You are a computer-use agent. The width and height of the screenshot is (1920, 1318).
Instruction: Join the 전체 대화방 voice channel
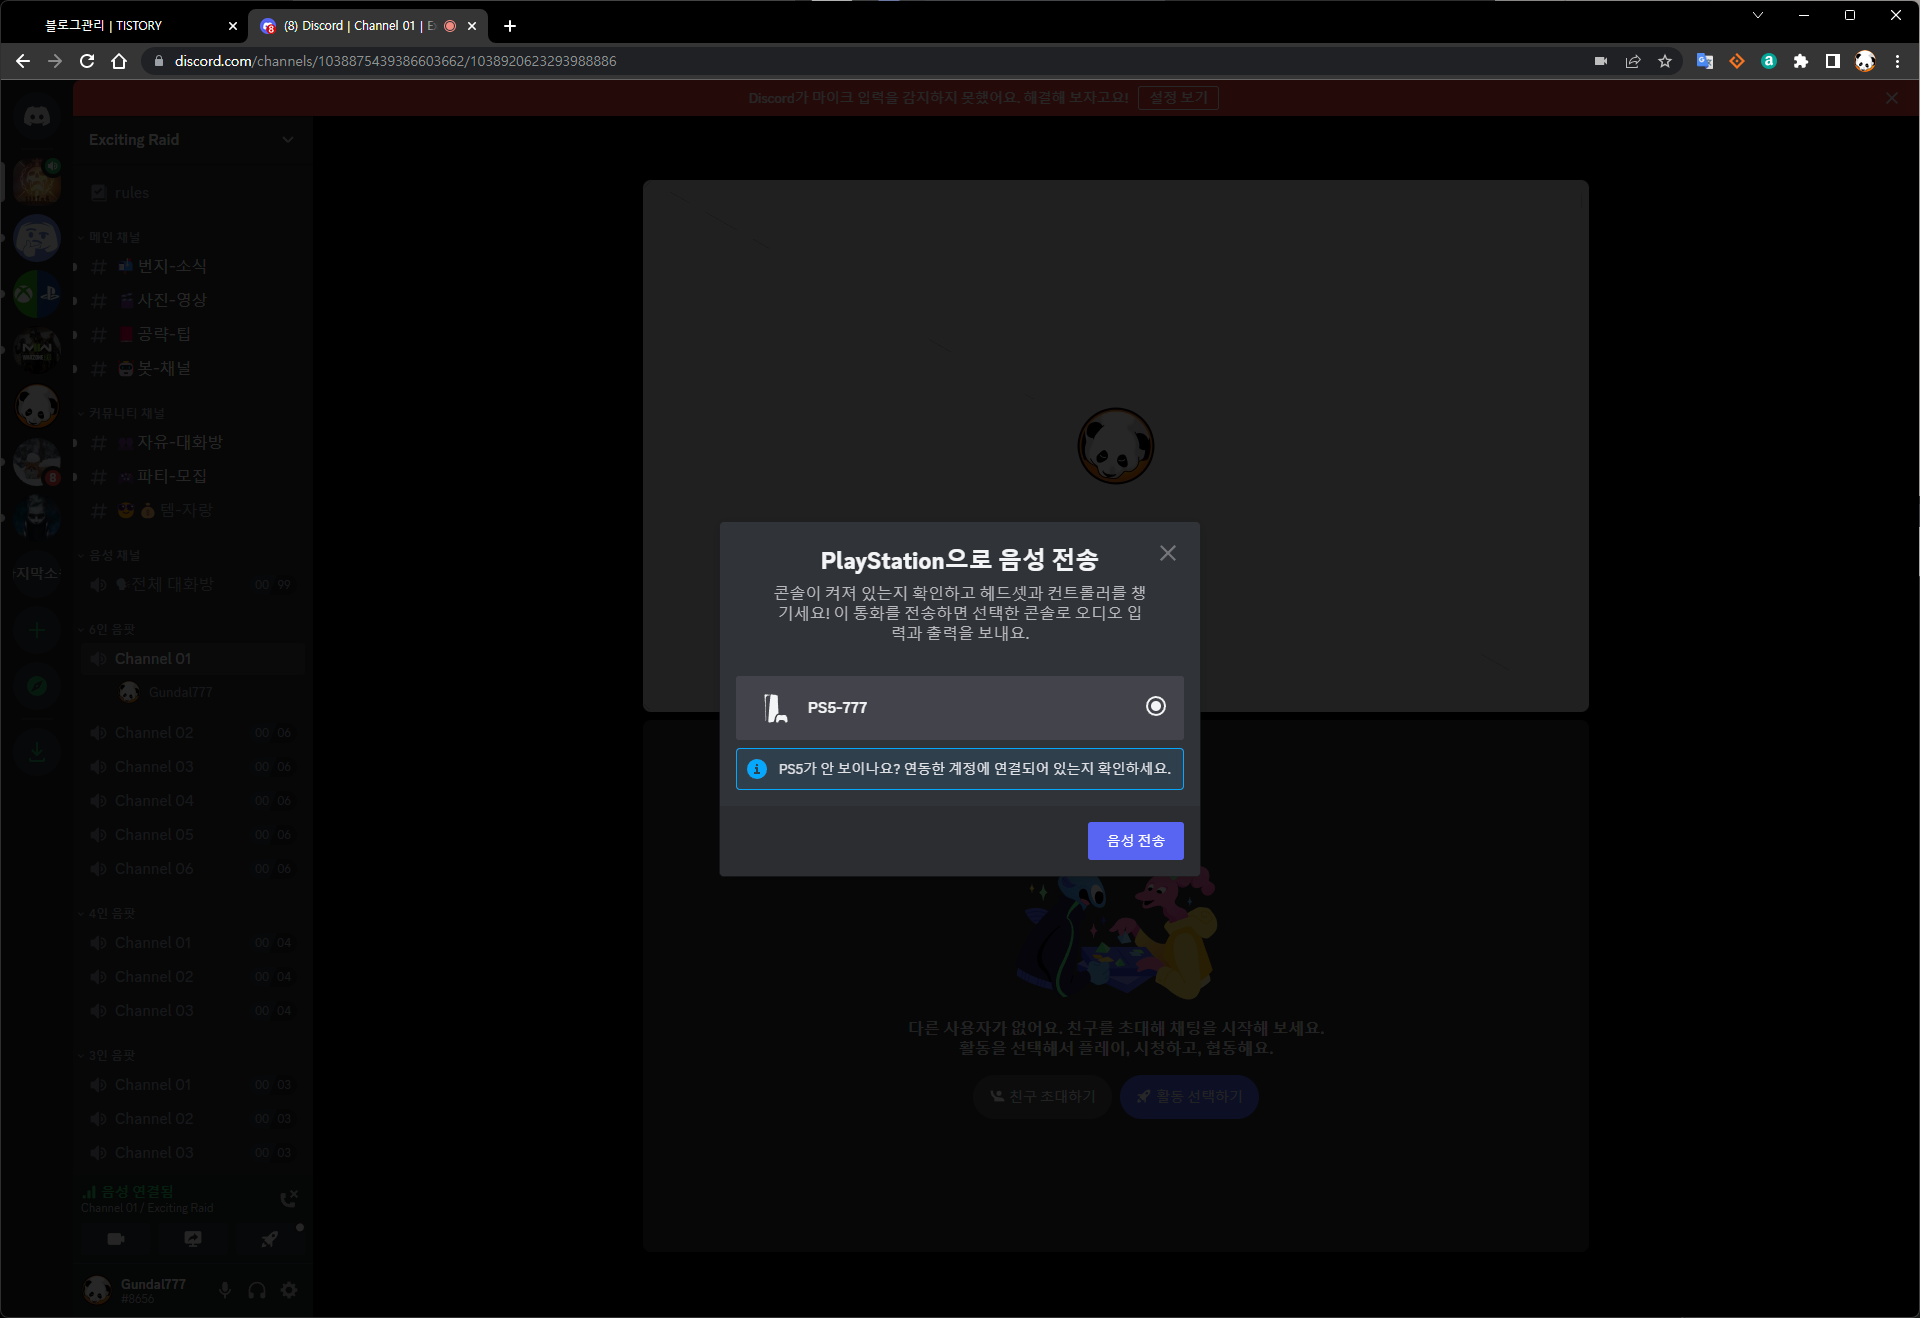192,584
